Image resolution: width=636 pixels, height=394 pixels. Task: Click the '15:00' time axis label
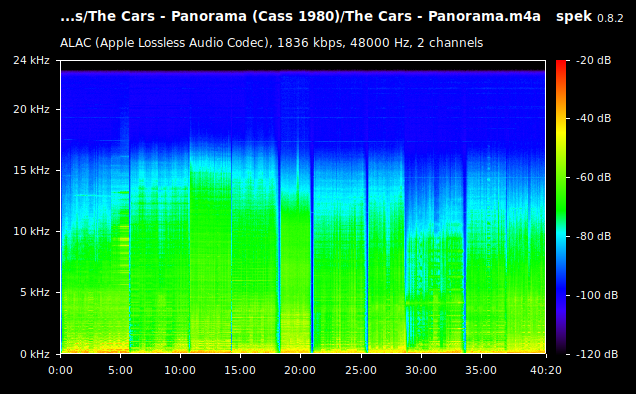click(241, 370)
